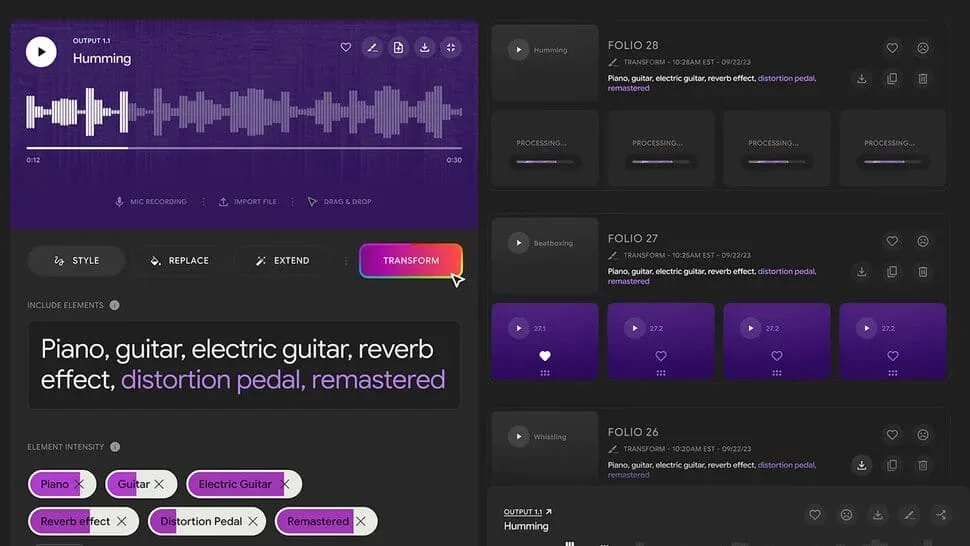Choose Mic Recording input
The width and height of the screenshot is (970, 546).
pos(151,202)
